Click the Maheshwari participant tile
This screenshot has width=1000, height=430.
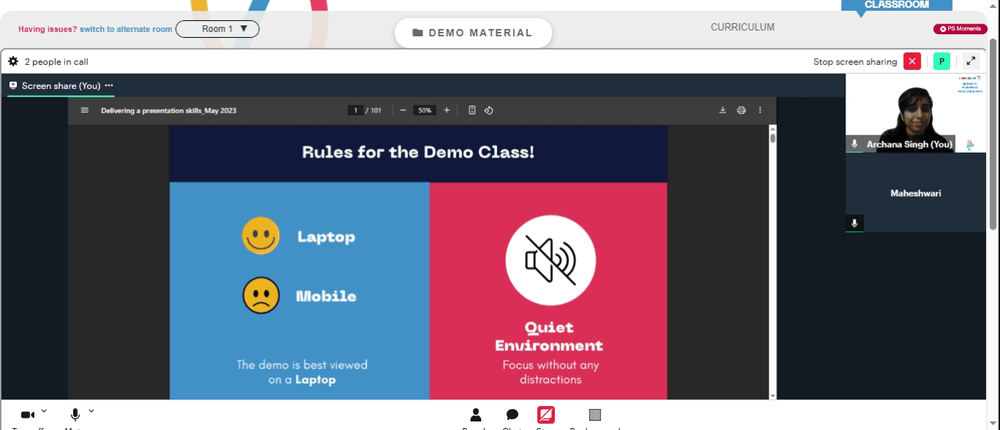point(915,193)
